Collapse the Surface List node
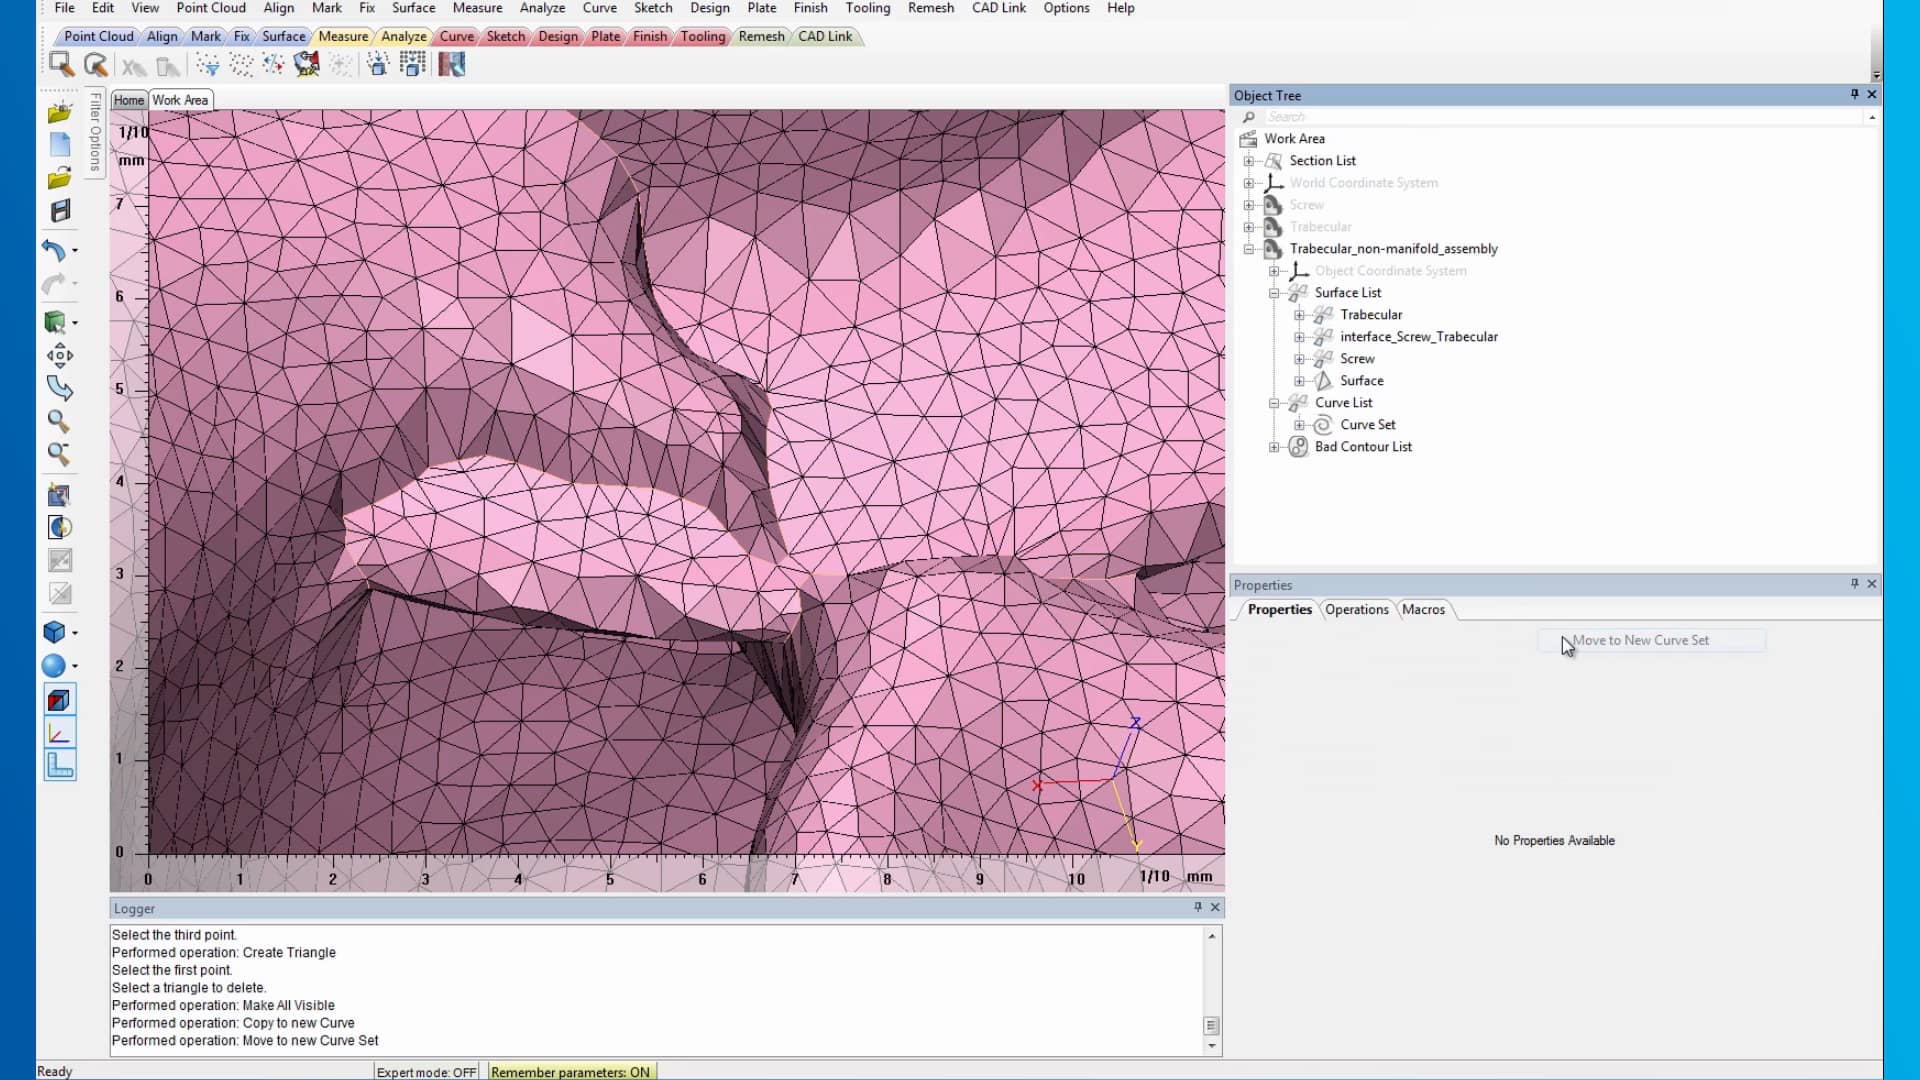1920x1080 pixels. click(x=1275, y=292)
